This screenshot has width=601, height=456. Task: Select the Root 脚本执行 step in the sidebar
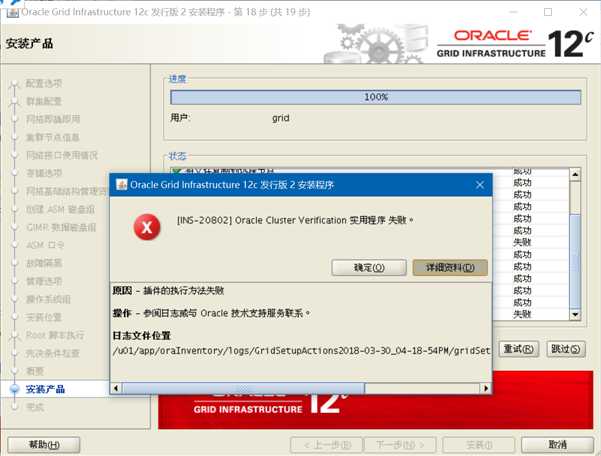55,335
